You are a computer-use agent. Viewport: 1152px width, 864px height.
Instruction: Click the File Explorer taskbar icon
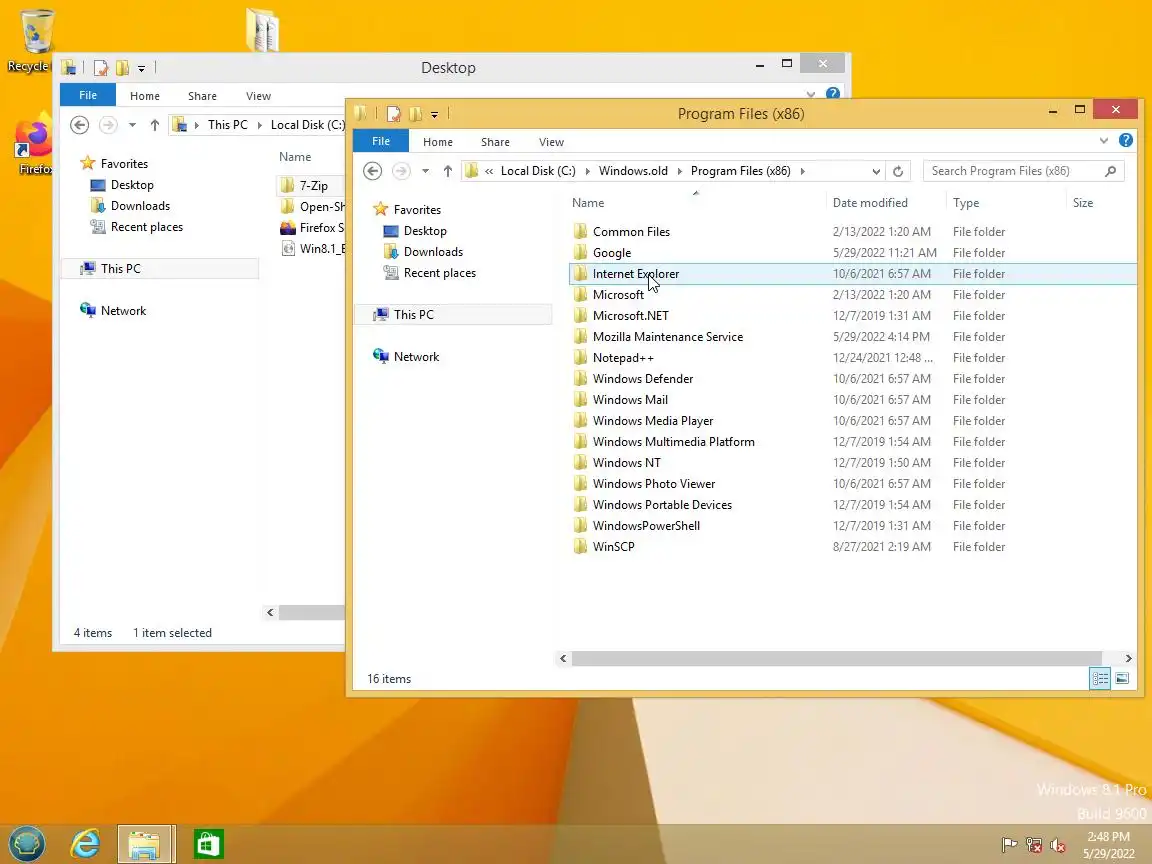click(x=145, y=843)
